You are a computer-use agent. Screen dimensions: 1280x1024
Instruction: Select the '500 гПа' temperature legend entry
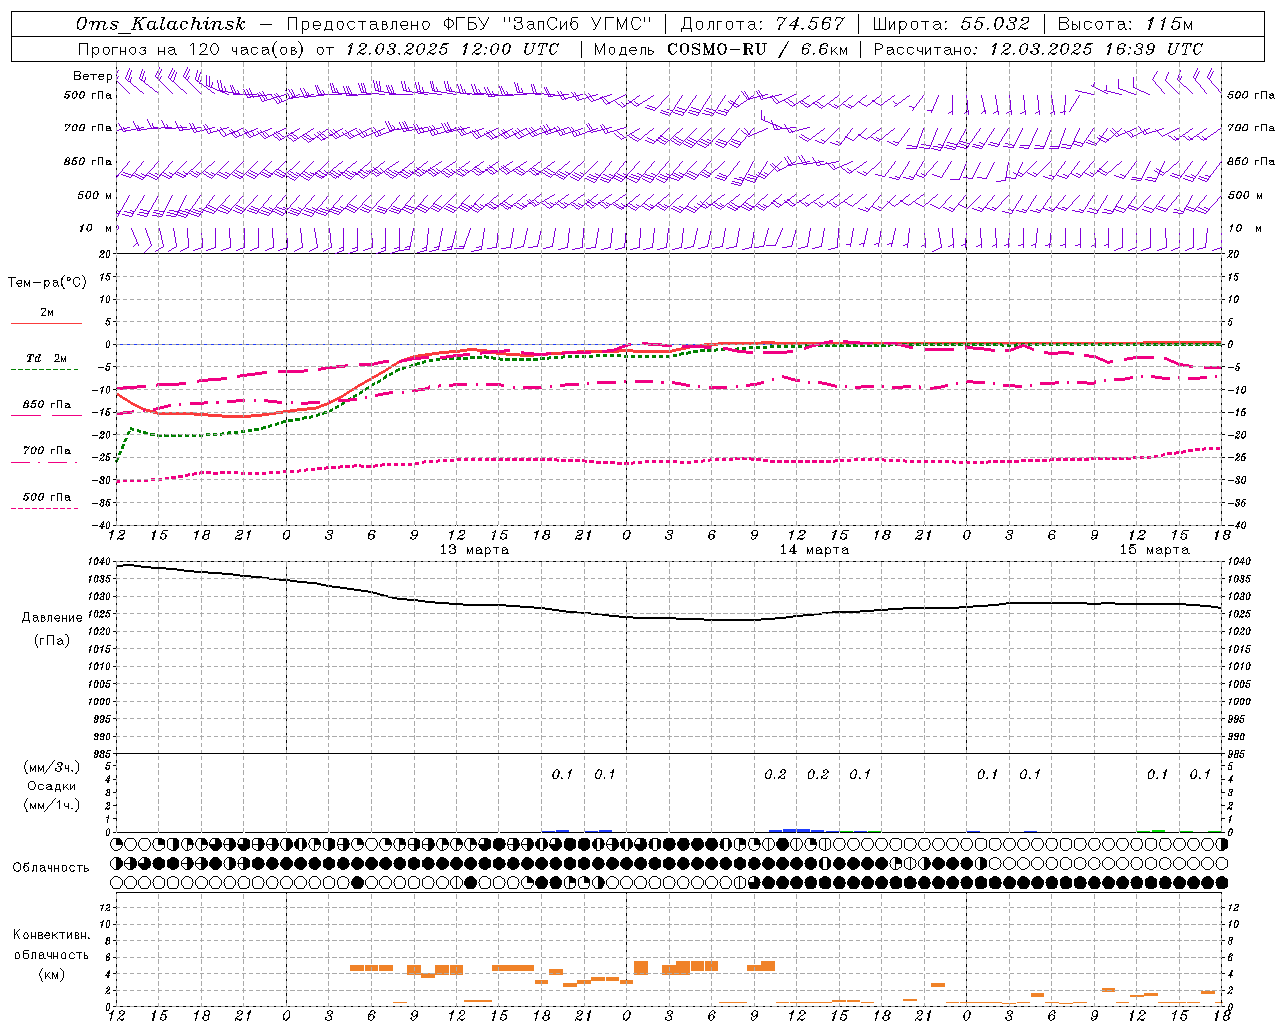[x=47, y=497]
